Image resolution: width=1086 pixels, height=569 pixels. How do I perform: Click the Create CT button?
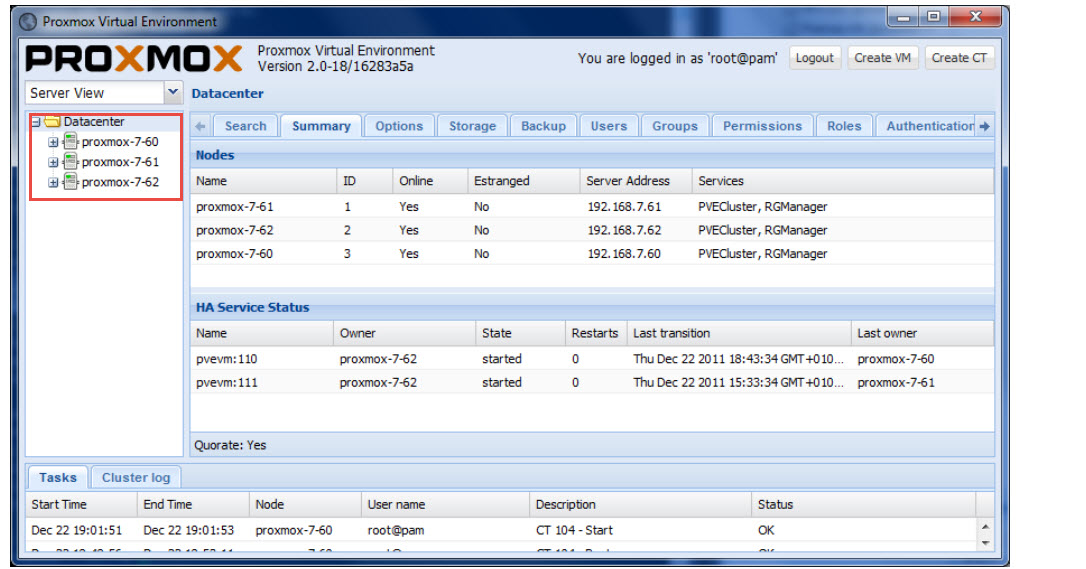click(958, 58)
